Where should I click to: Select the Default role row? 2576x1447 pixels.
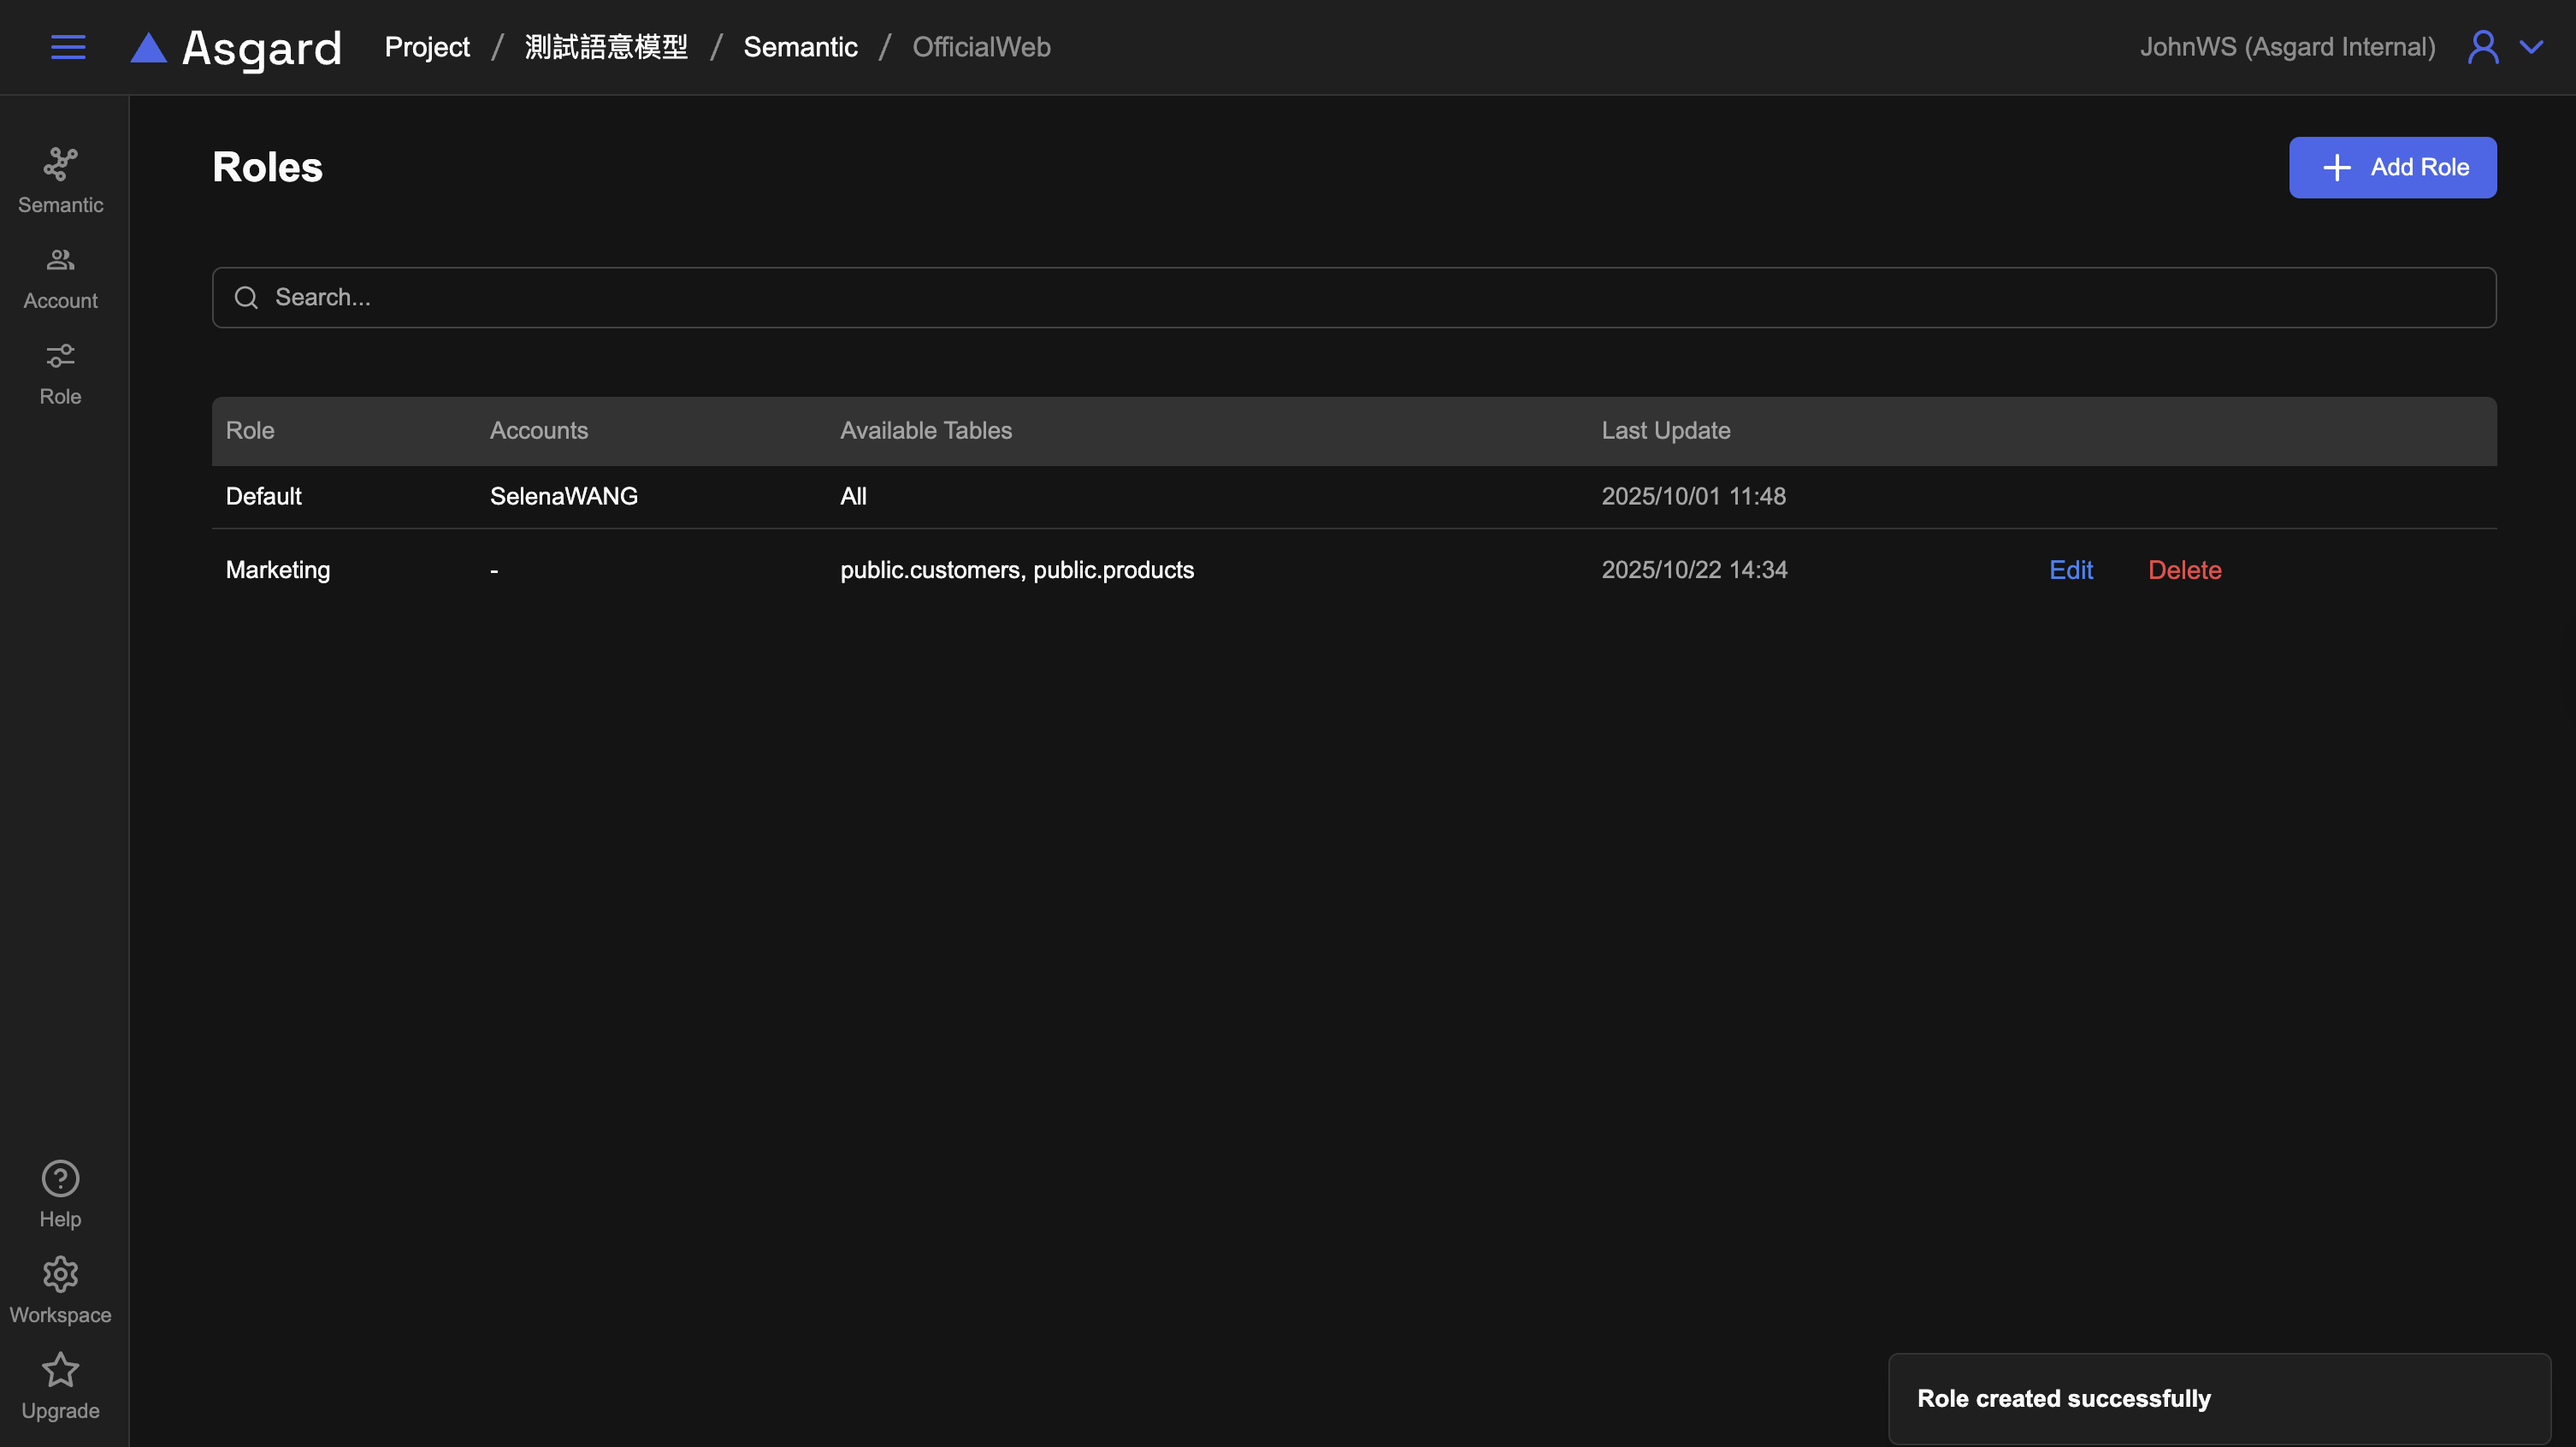(264, 496)
